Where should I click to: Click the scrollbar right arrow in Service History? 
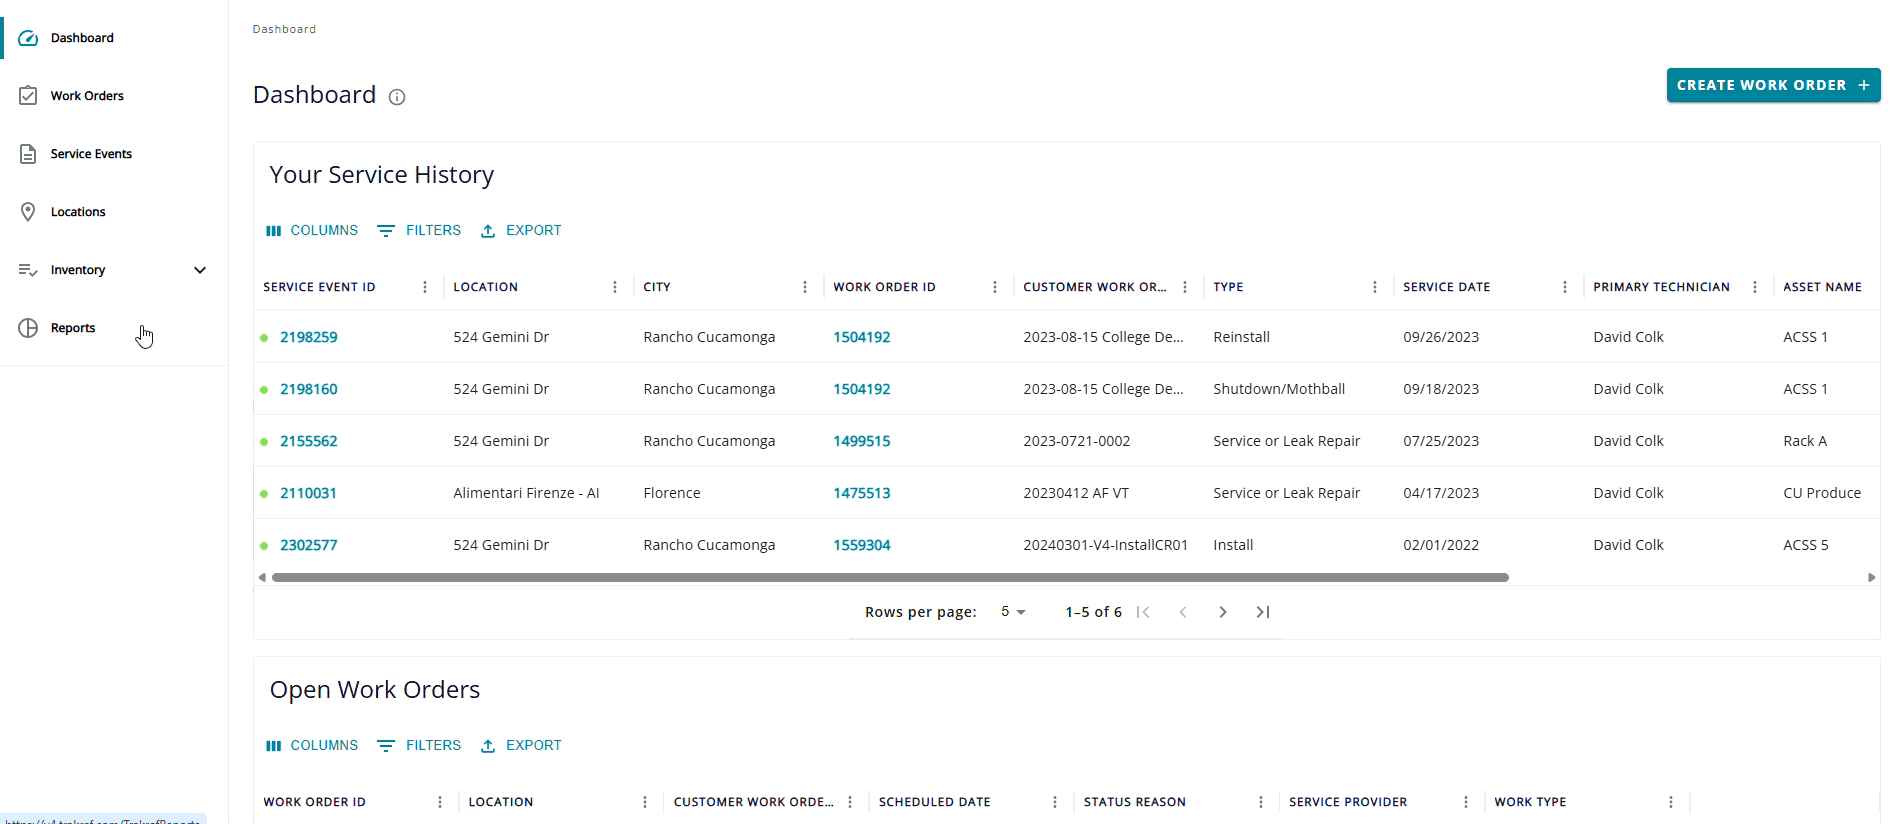pyautogui.click(x=1871, y=577)
